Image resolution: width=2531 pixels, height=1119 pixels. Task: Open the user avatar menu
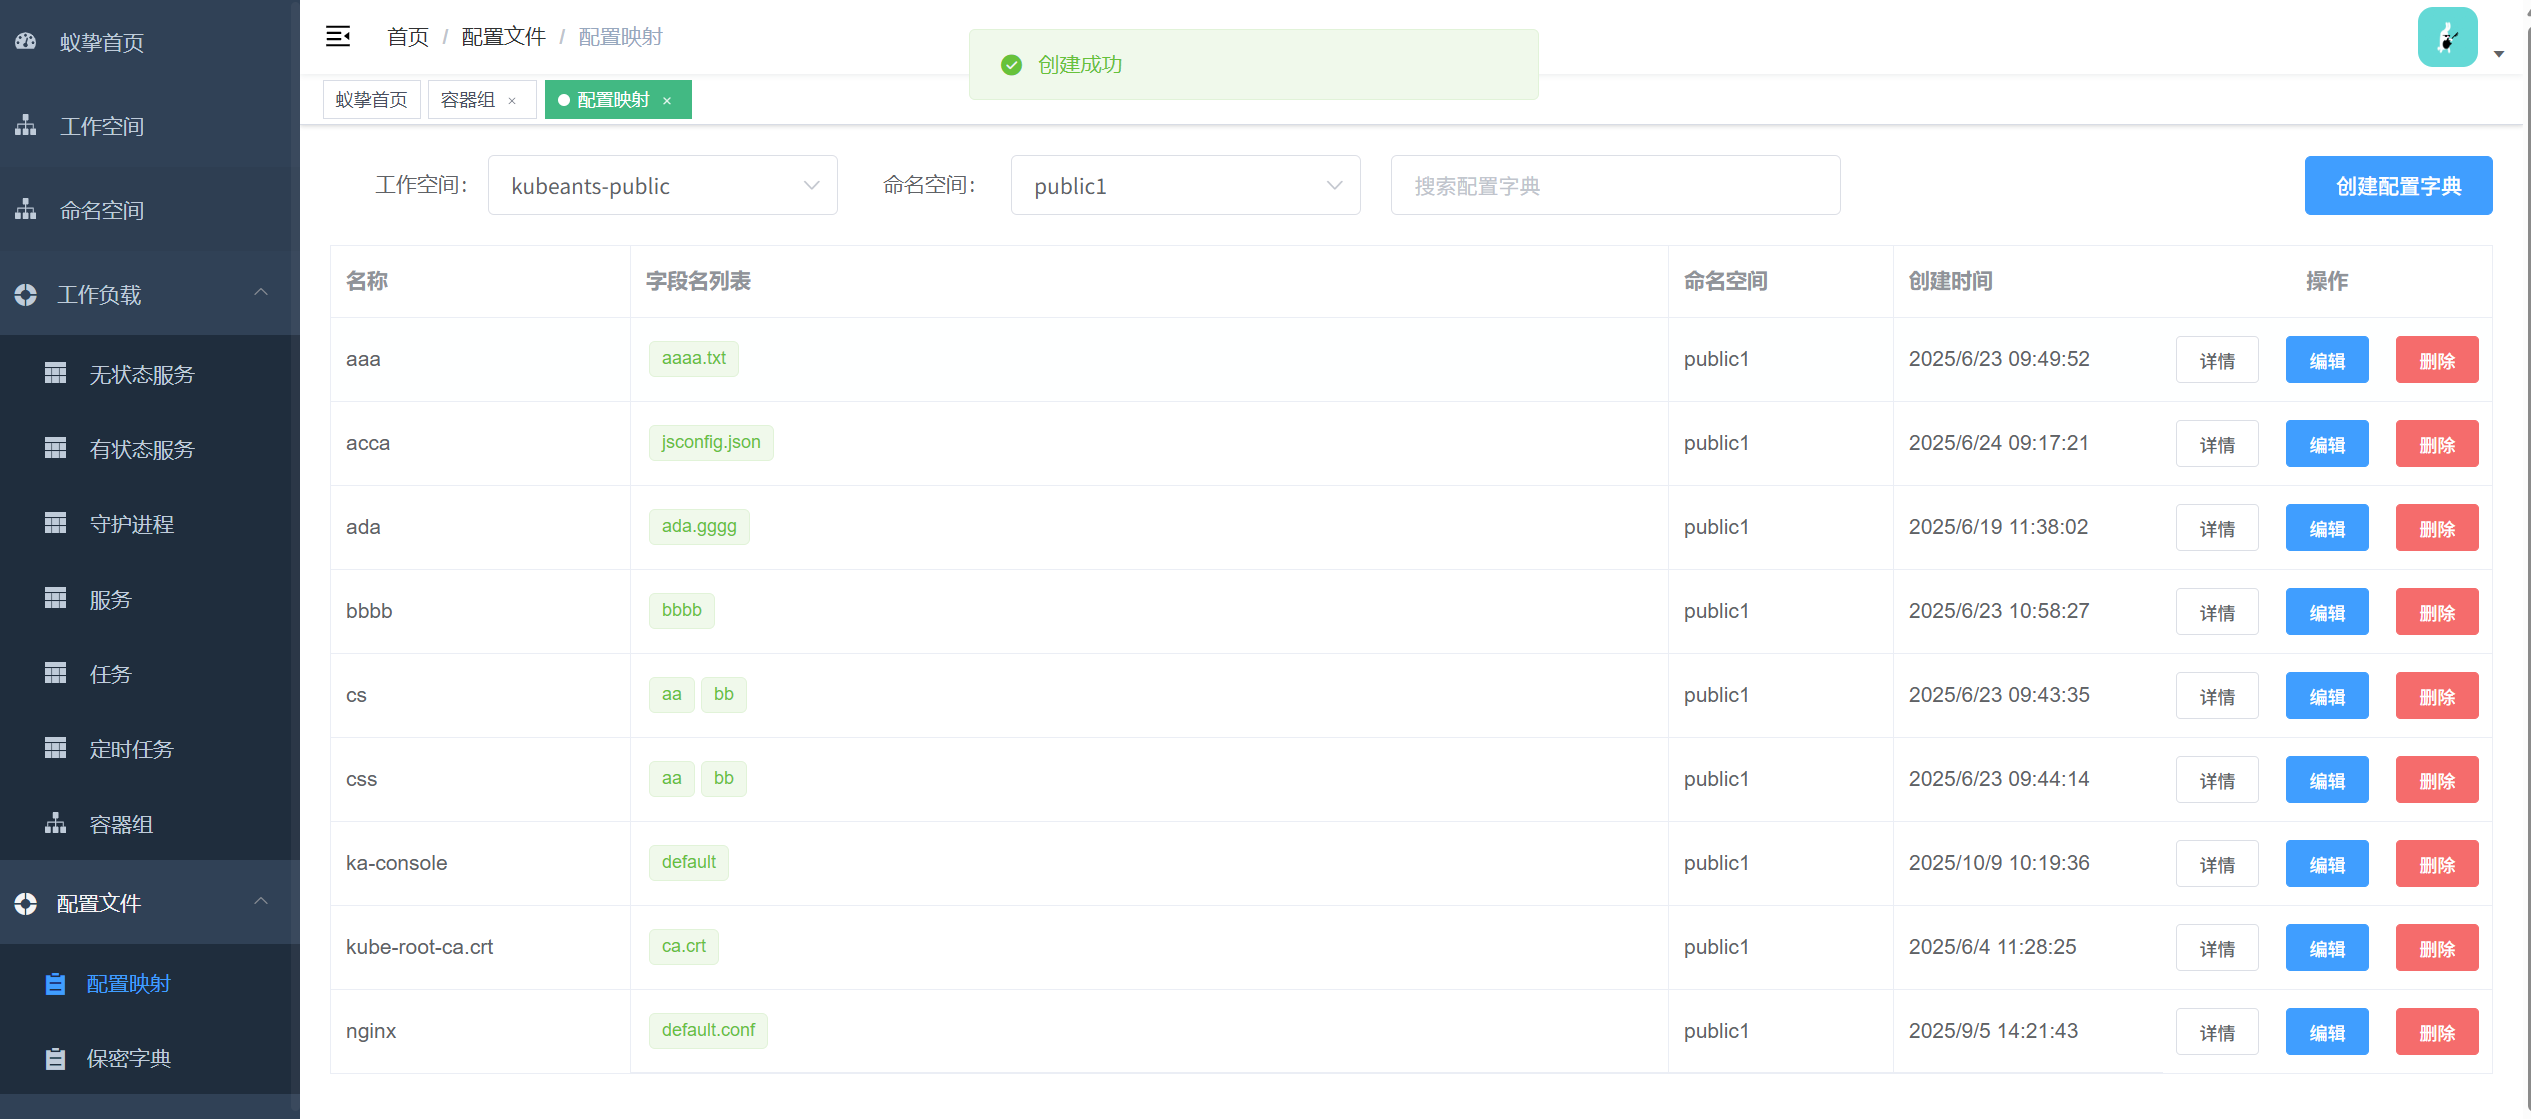(2447, 38)
